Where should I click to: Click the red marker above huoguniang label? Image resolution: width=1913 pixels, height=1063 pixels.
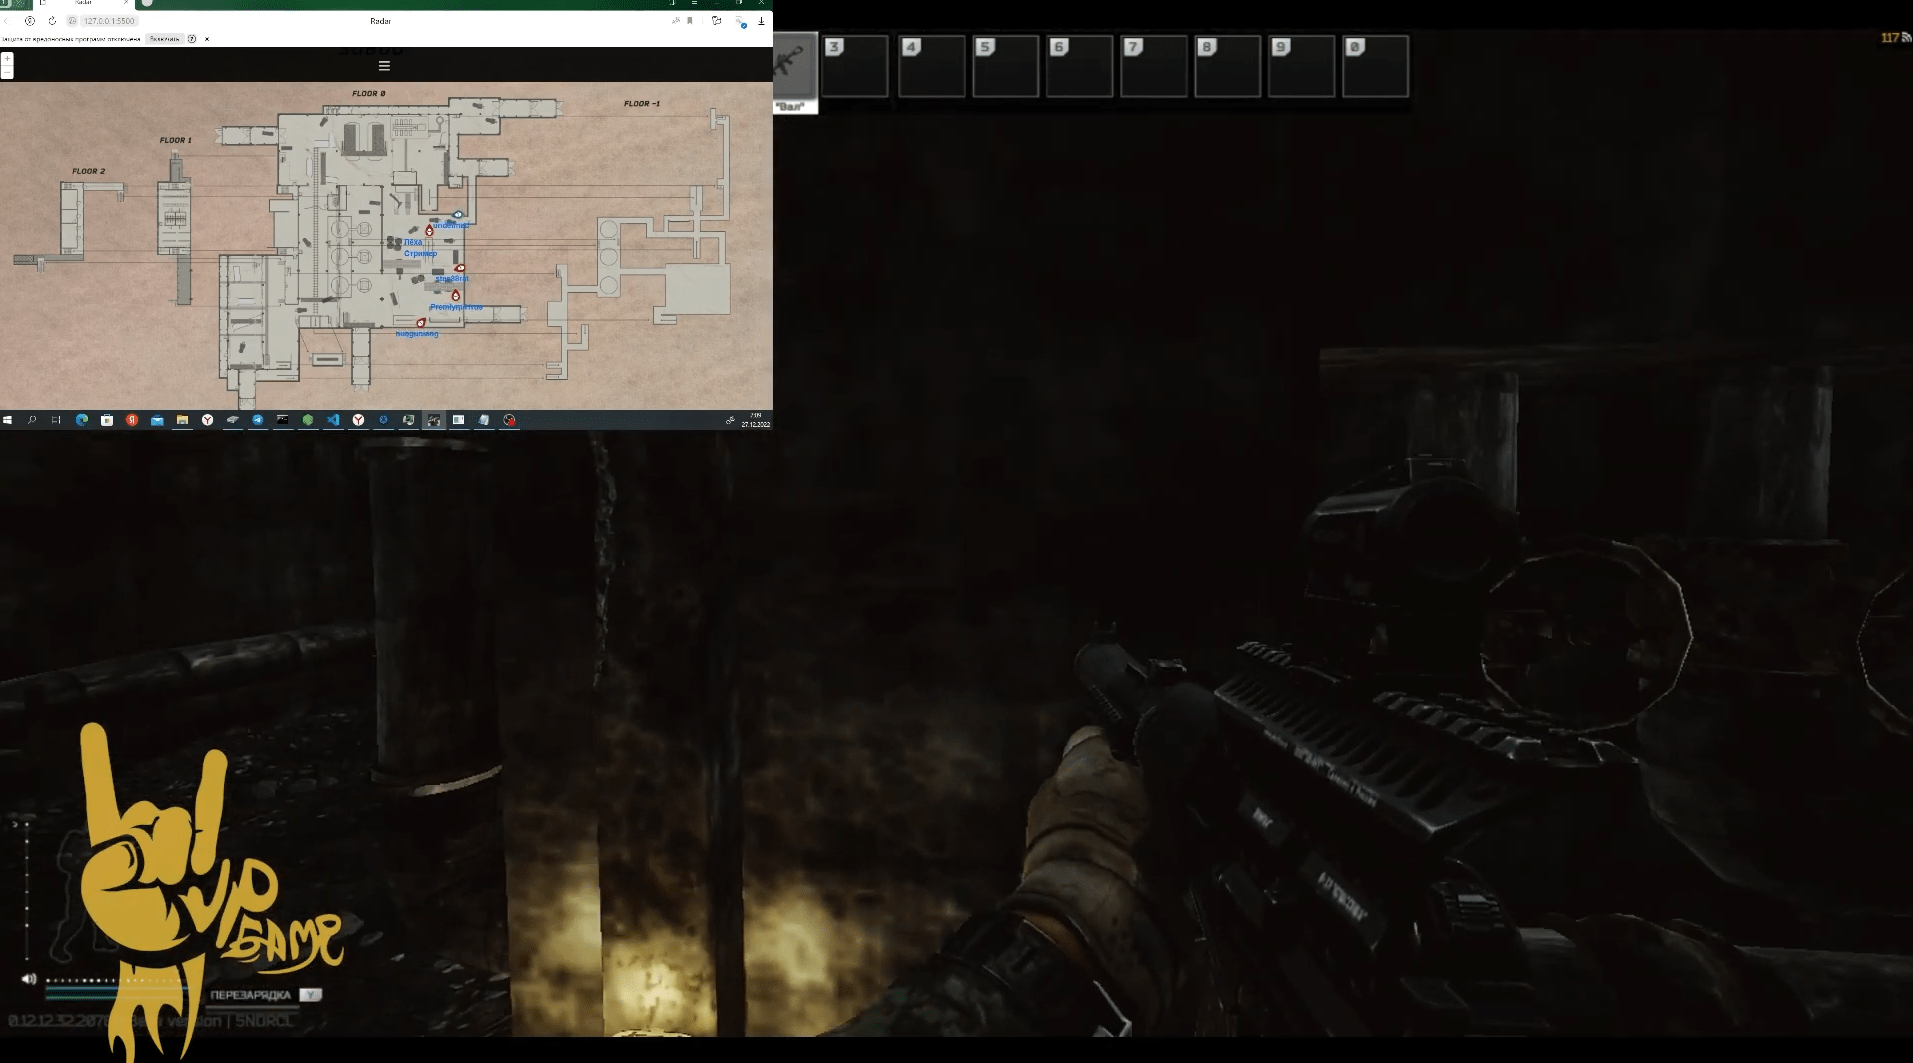pyautogui.click(x=421, y=322)
